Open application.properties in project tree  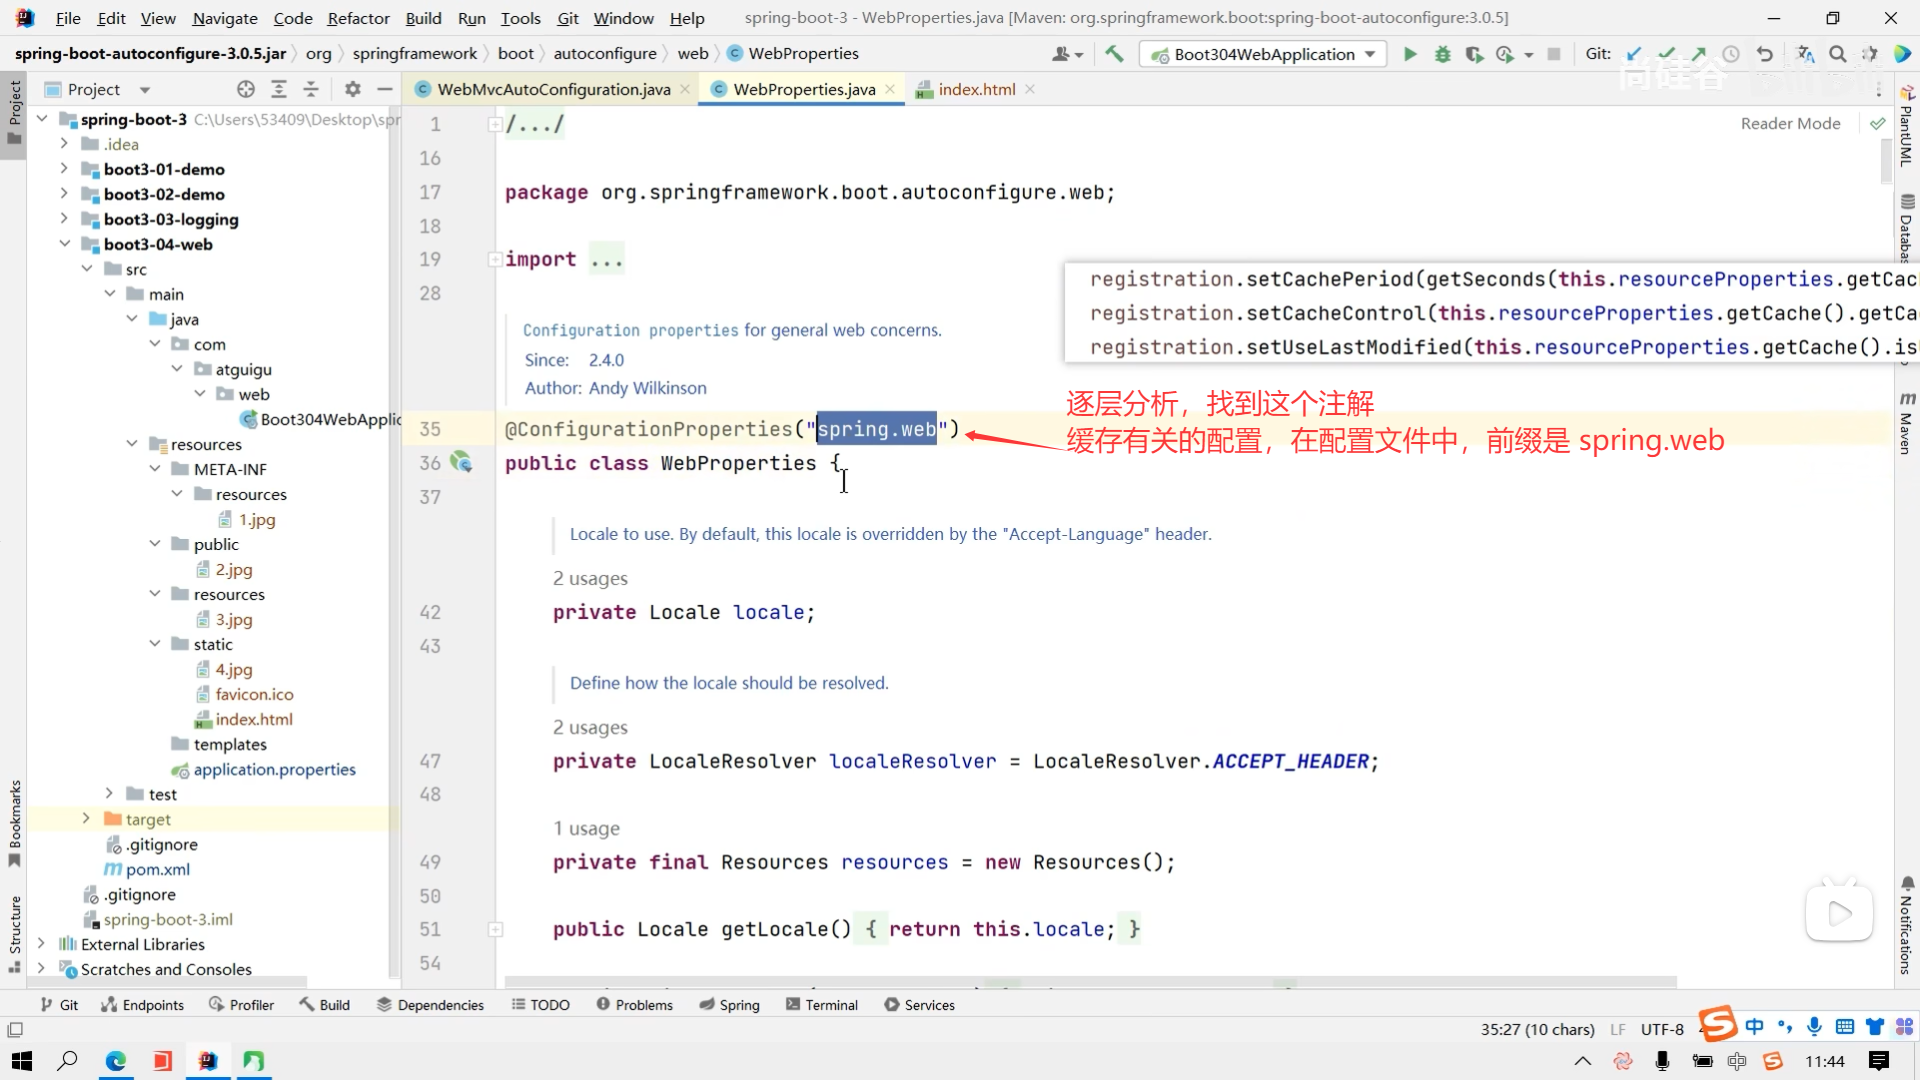click(x=274, y=769)
